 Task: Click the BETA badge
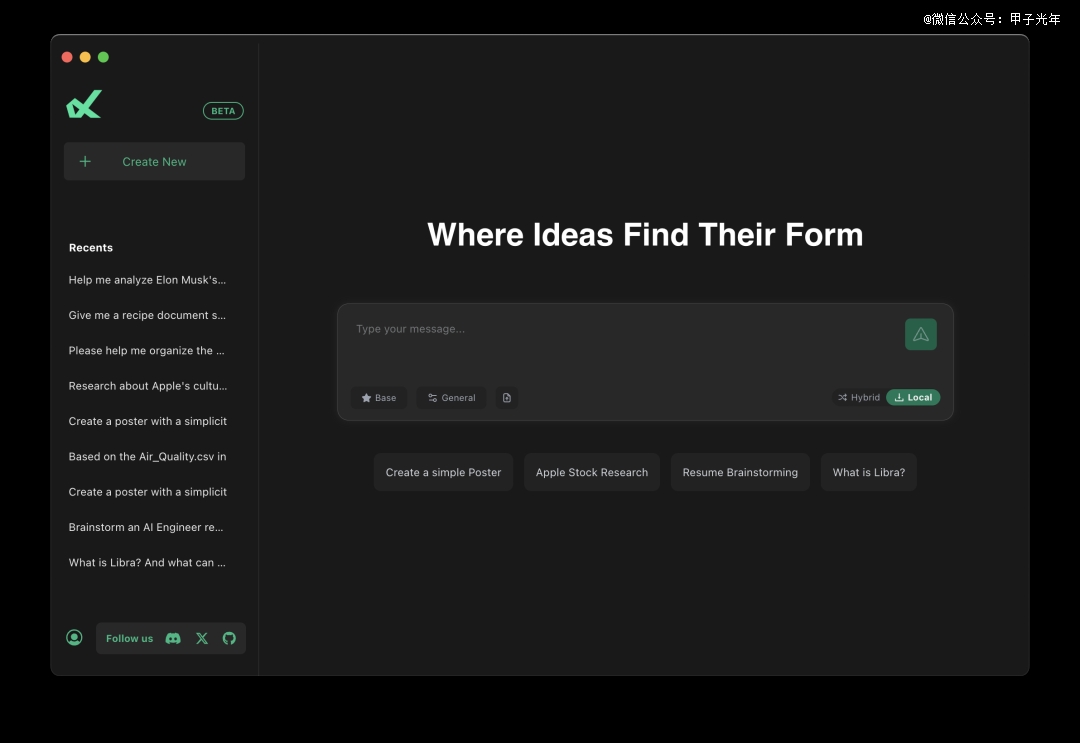pyautogui.click(x=223, y=111)
